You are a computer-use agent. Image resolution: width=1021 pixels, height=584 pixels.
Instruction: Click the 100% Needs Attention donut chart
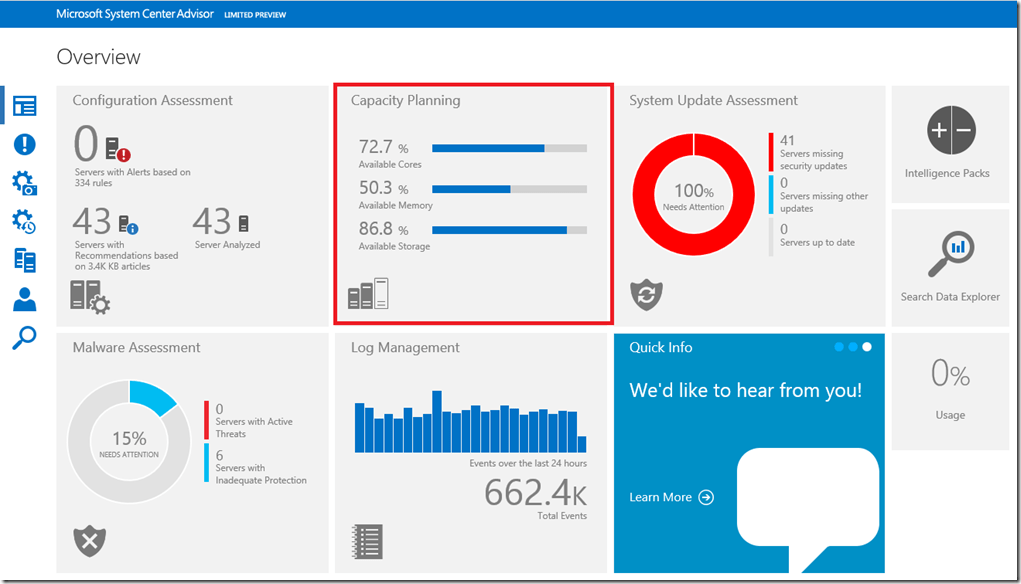[x=694, y=195]
